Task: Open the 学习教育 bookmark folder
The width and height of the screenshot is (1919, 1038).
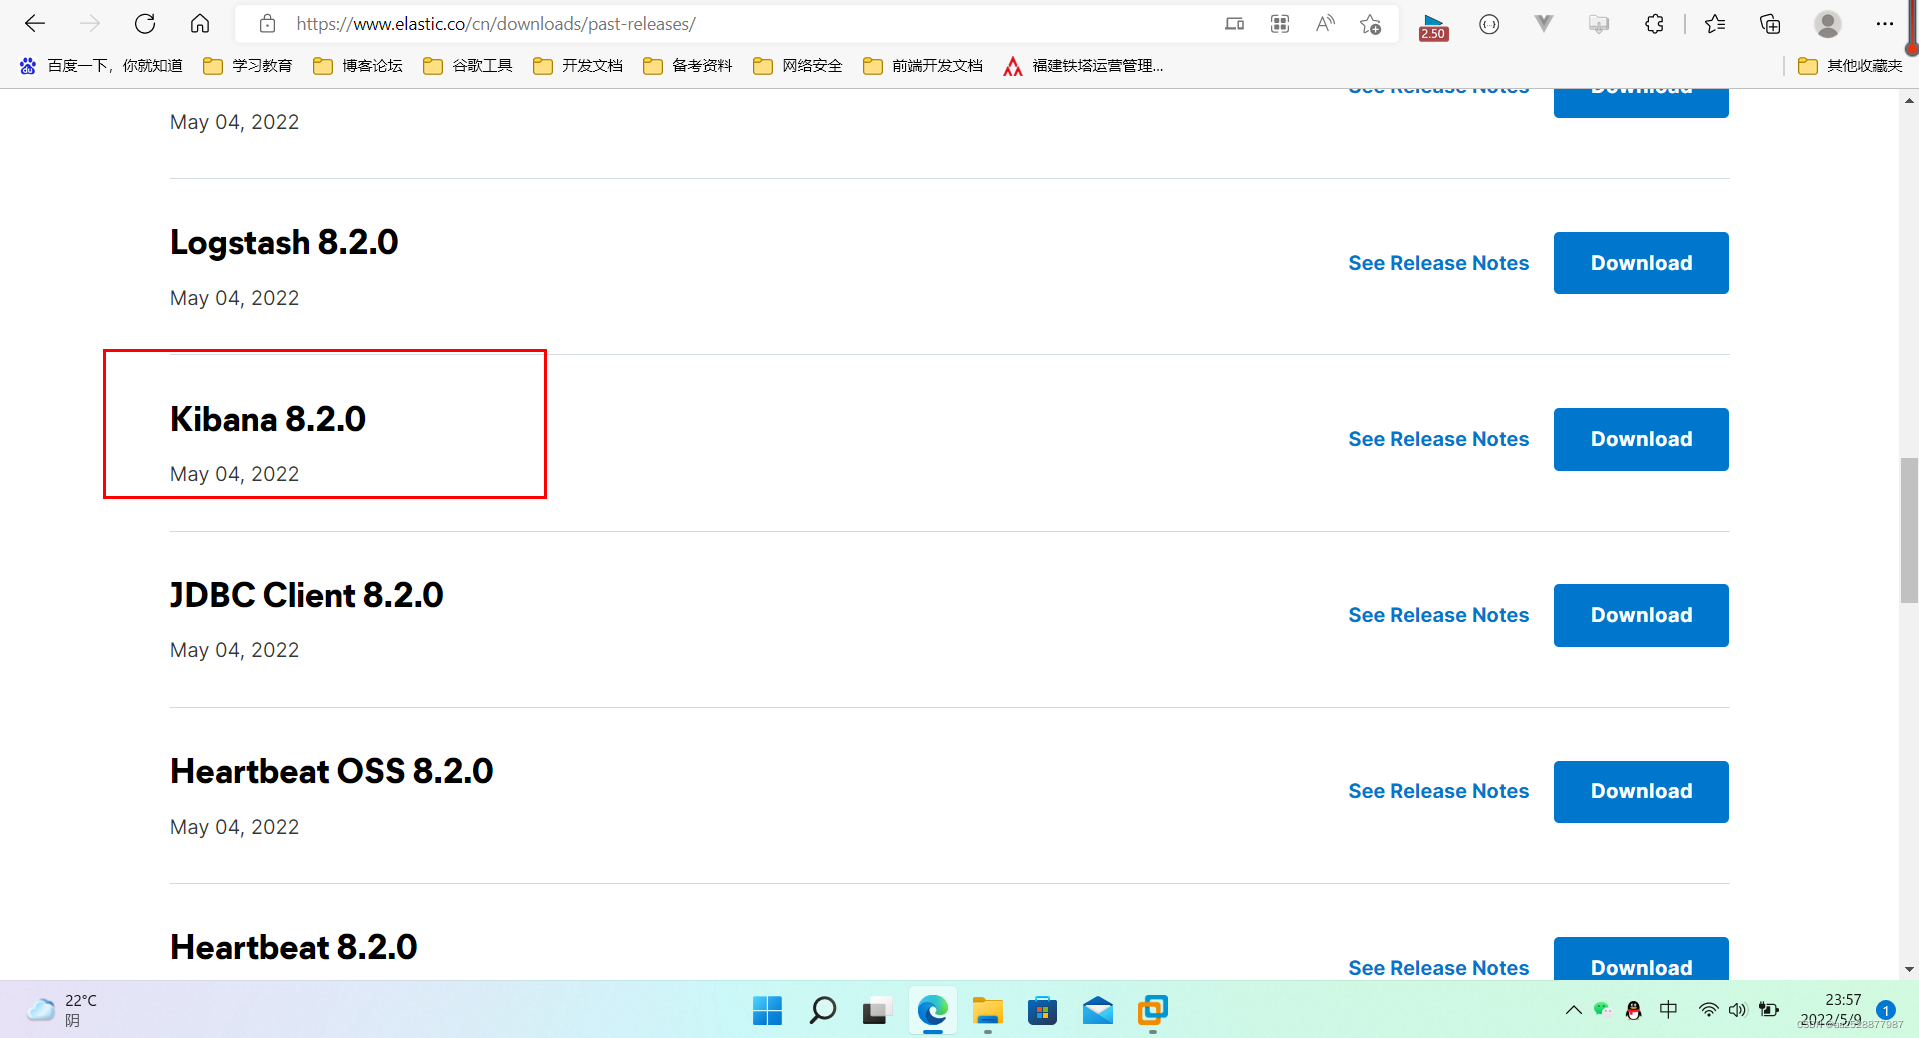Action: point(247,66)
